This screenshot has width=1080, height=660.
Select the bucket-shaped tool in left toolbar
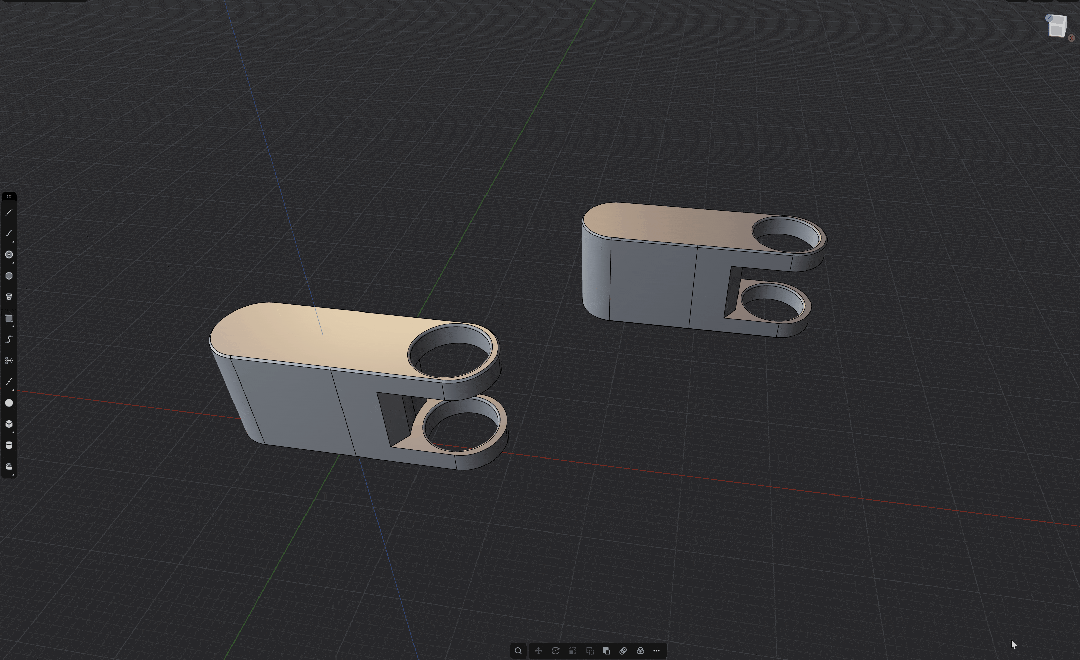click(9, 297)
